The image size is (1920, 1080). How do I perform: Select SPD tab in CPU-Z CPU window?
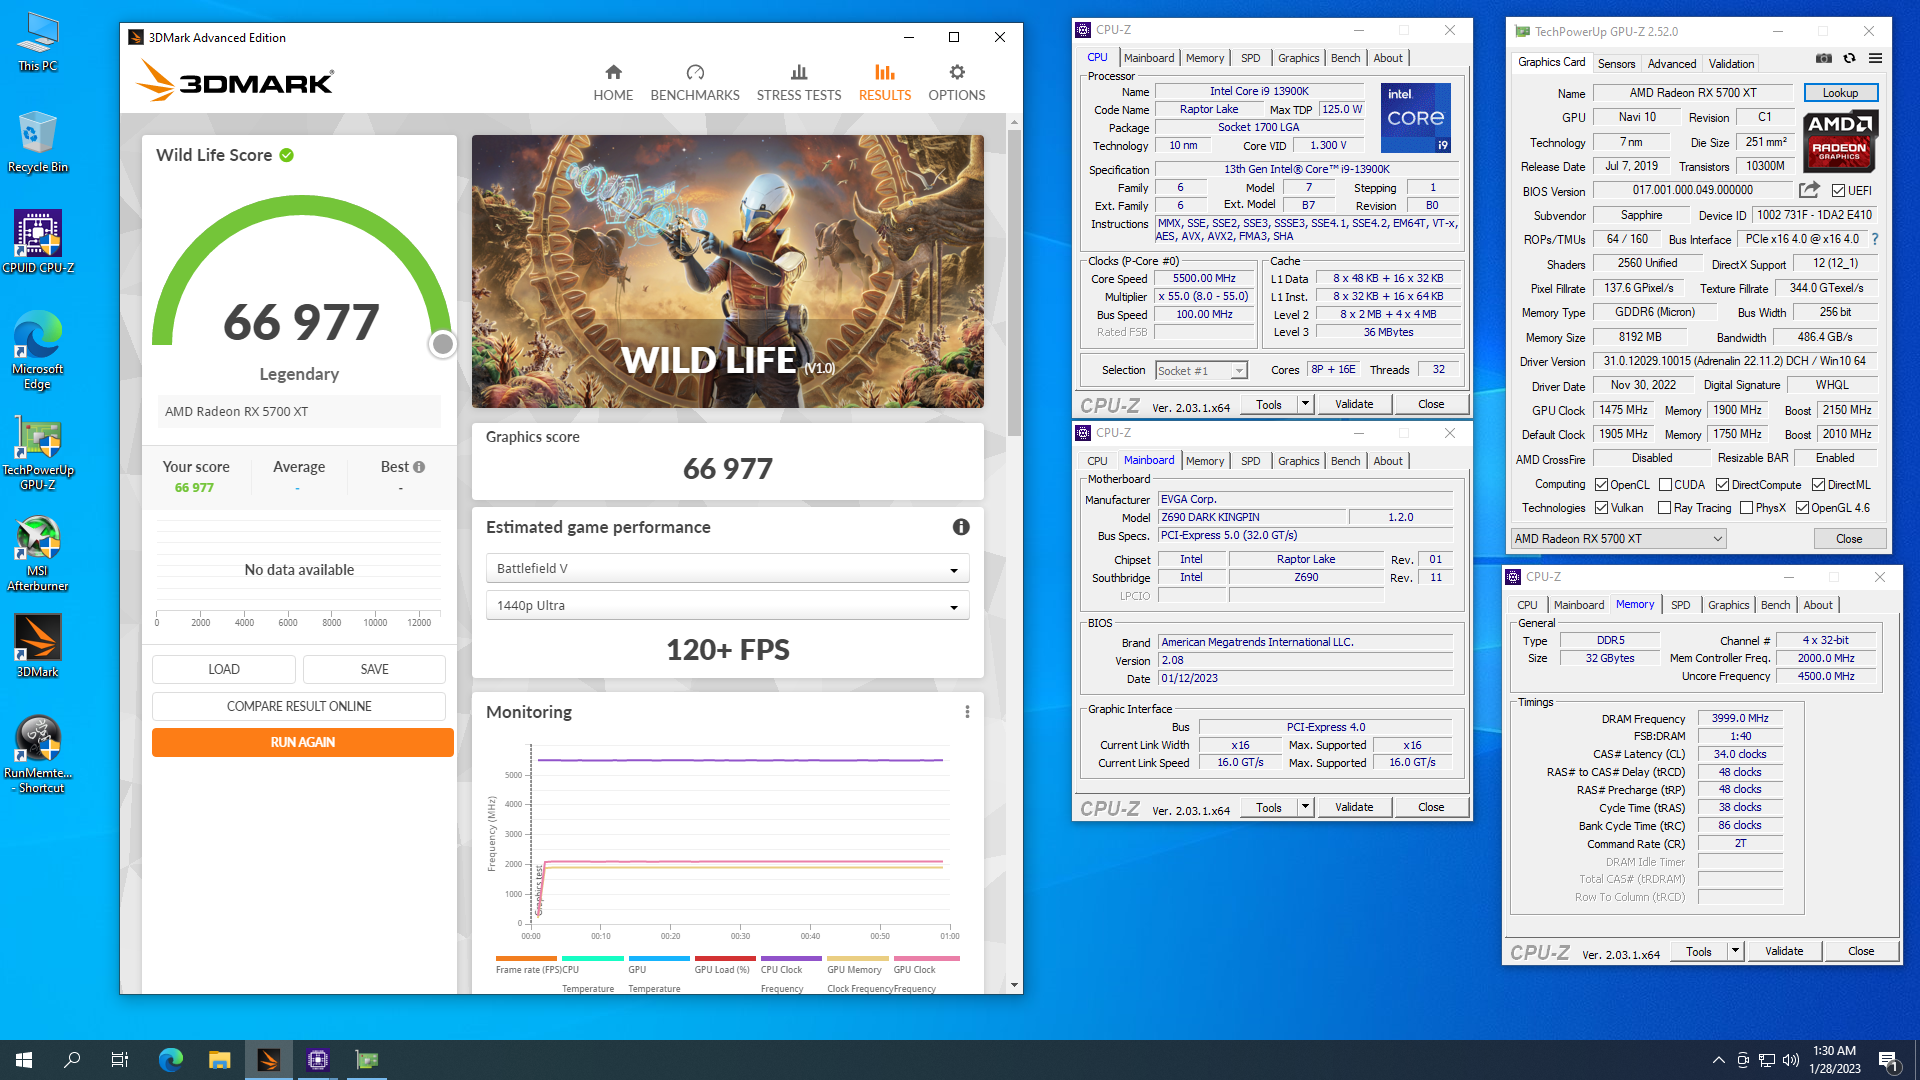point(1250,58)
